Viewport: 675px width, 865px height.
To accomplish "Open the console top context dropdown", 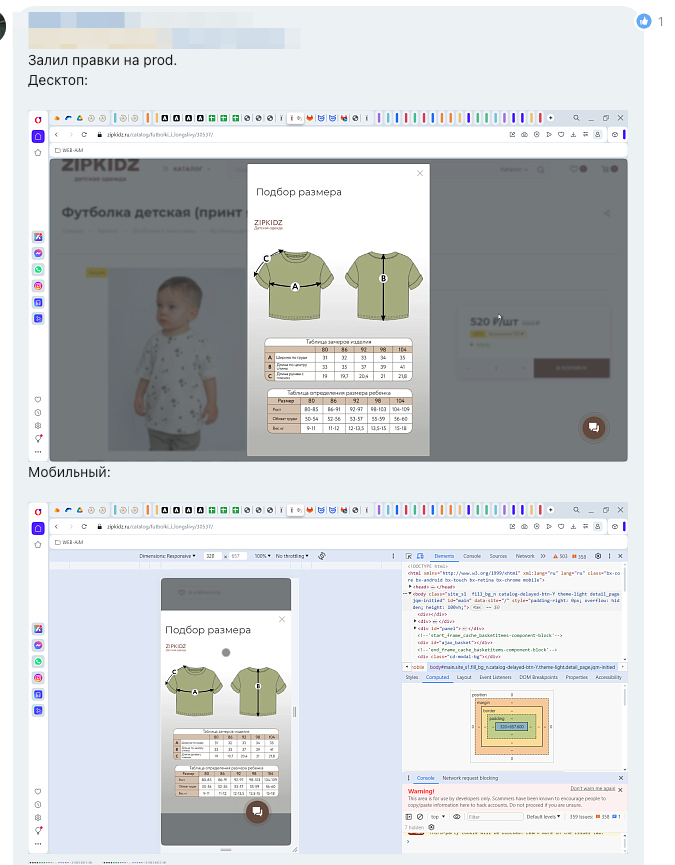I will click(438, 817).
